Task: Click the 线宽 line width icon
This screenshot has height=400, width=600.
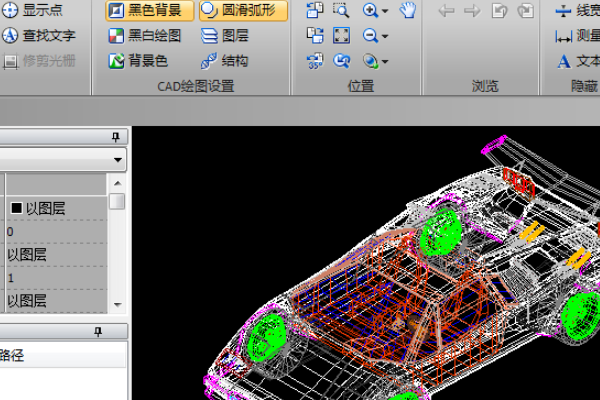Action: point(563,11)
